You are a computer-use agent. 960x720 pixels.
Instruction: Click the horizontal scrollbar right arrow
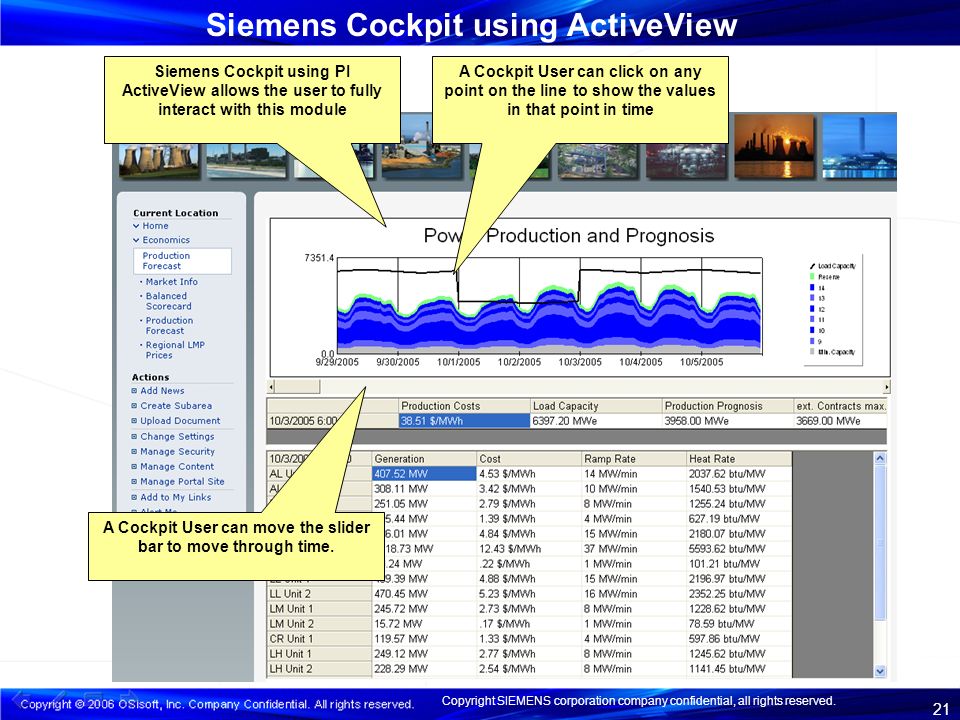[887, 387]
